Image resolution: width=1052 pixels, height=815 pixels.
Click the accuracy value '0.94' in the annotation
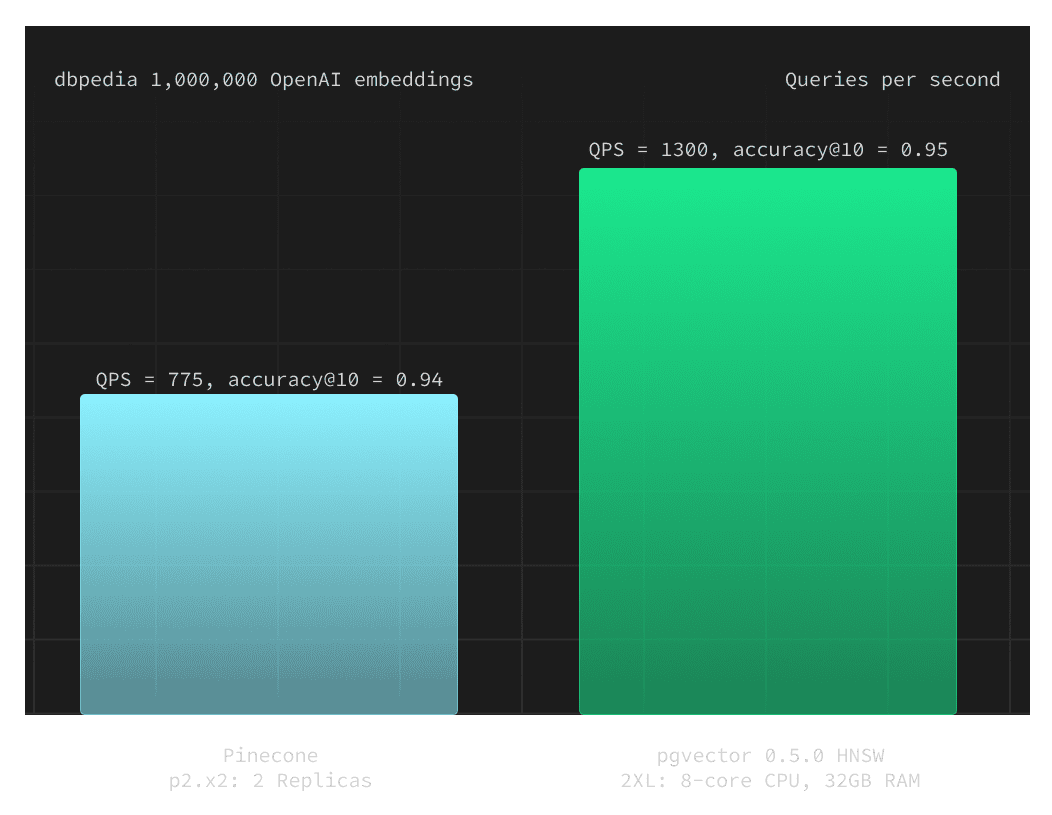click(x=425, y=379)
